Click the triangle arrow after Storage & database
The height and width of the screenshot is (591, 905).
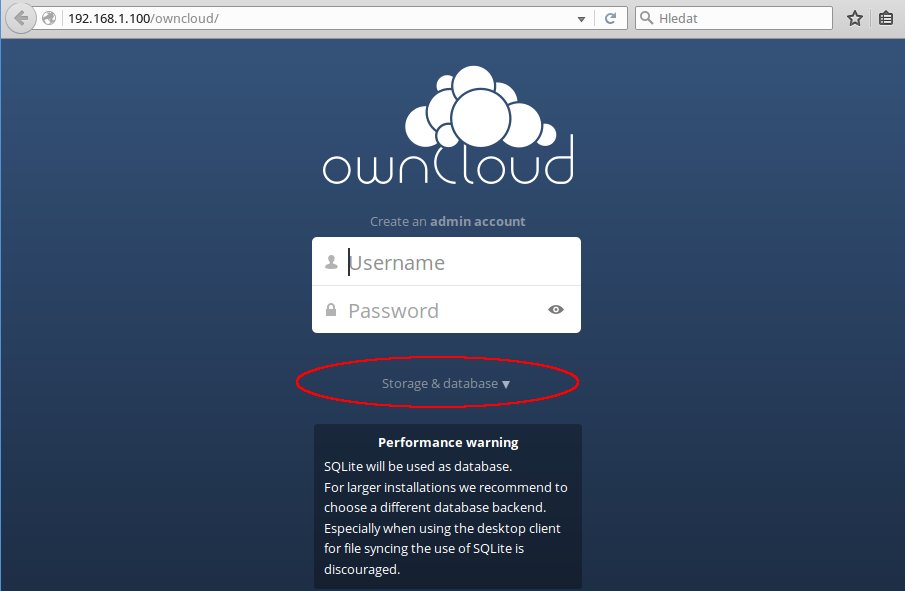(506, 384)
